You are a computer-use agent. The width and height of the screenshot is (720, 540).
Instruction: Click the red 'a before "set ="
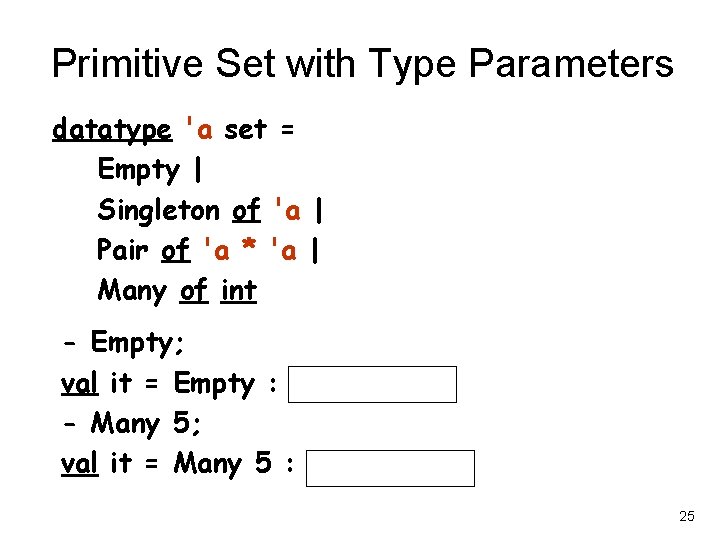point(200,130)
